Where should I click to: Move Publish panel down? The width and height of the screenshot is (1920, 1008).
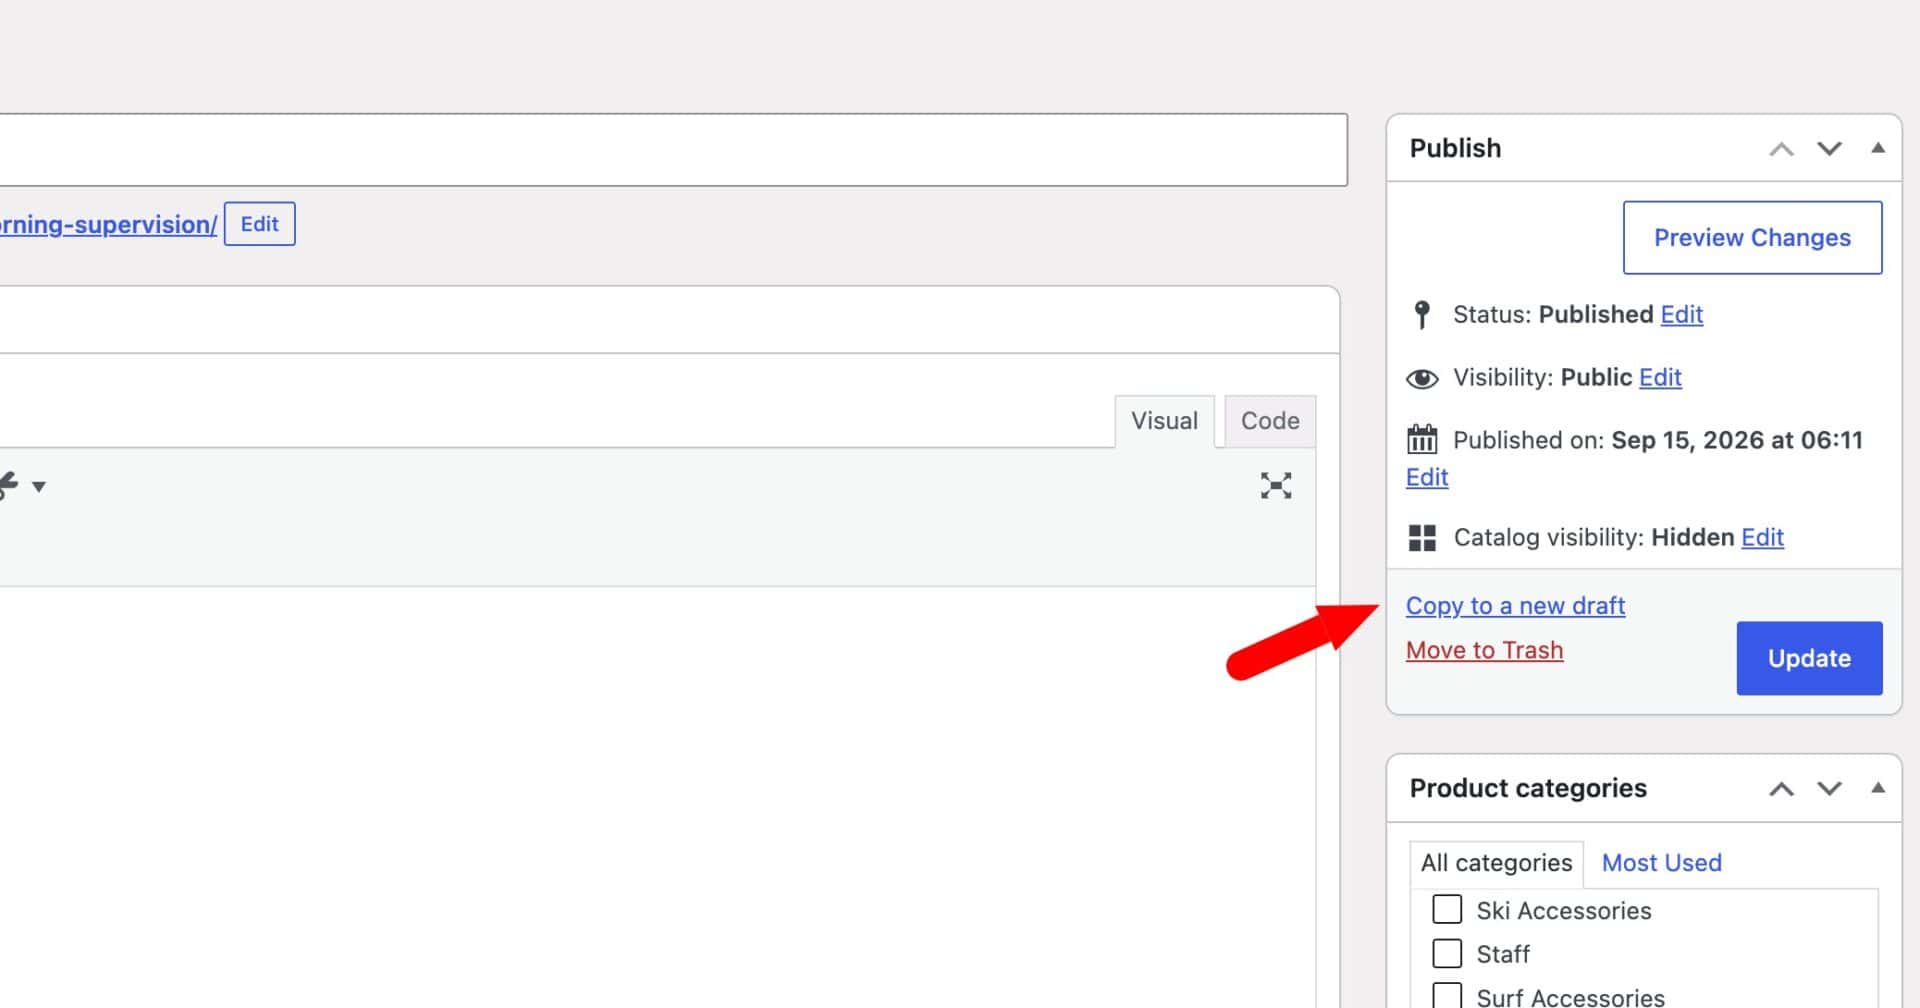coord(1829,149)
